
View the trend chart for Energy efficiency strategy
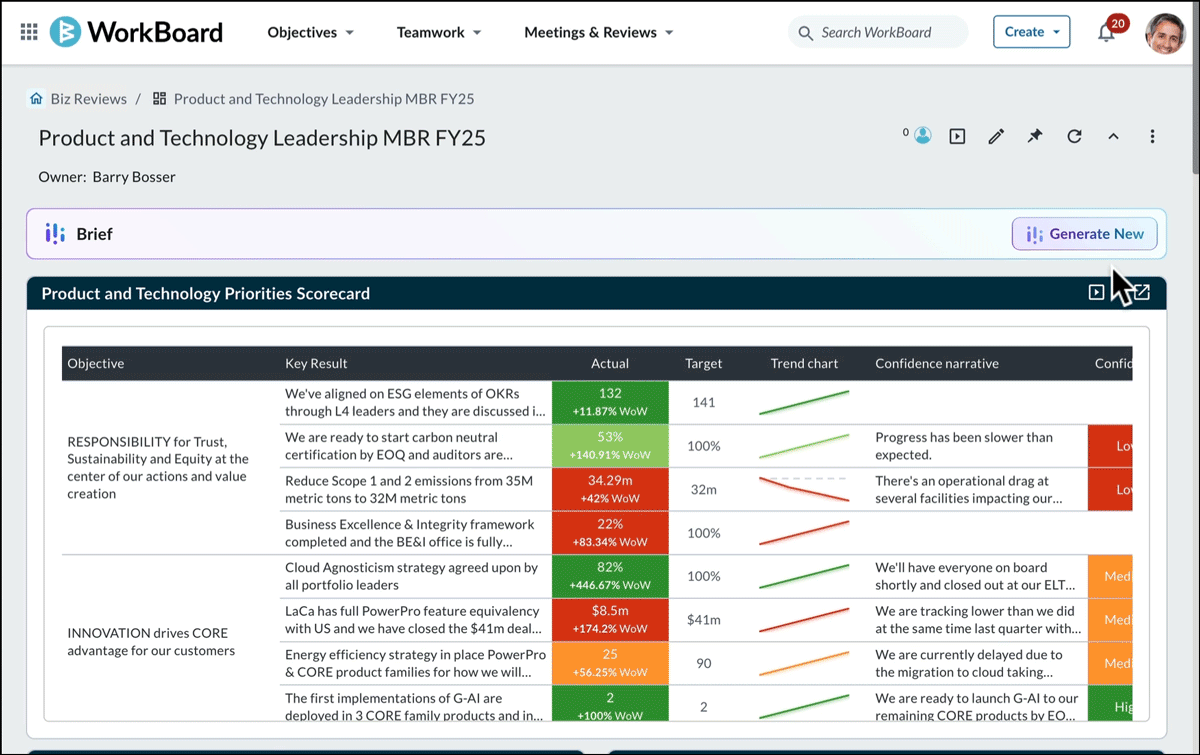point(804,663)
